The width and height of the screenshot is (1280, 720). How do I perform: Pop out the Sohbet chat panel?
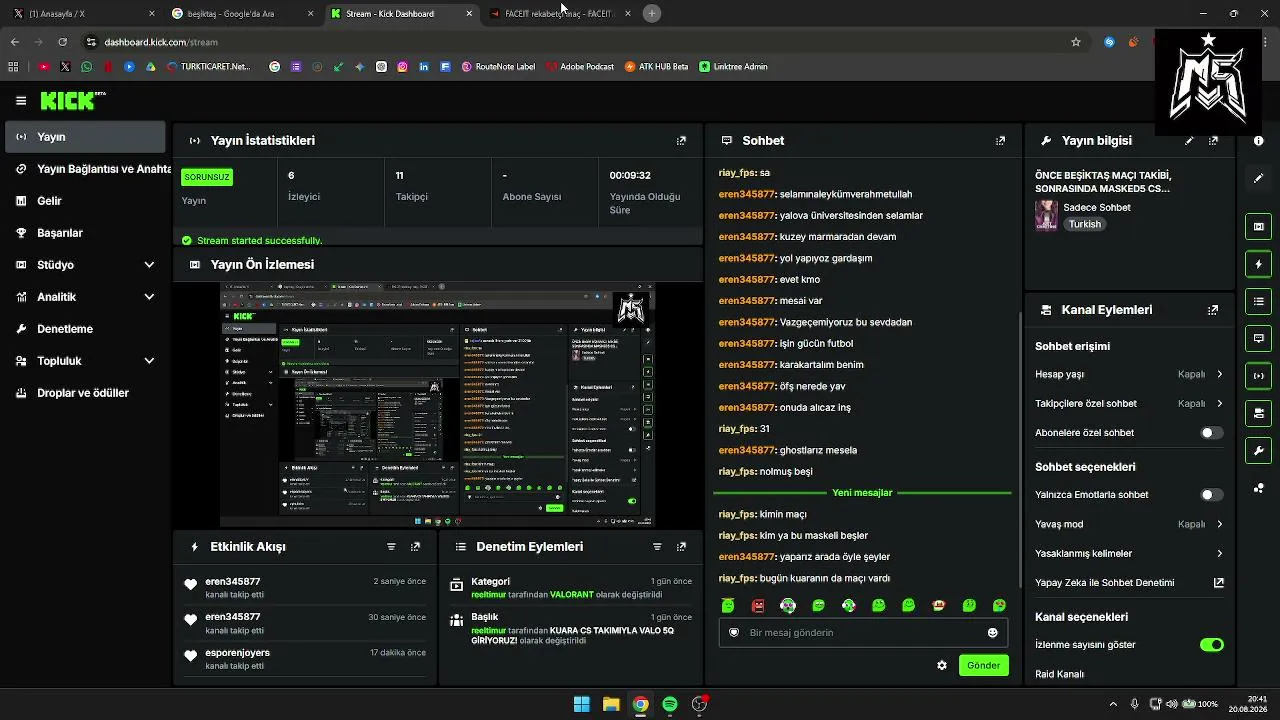tap(1000, 141)
